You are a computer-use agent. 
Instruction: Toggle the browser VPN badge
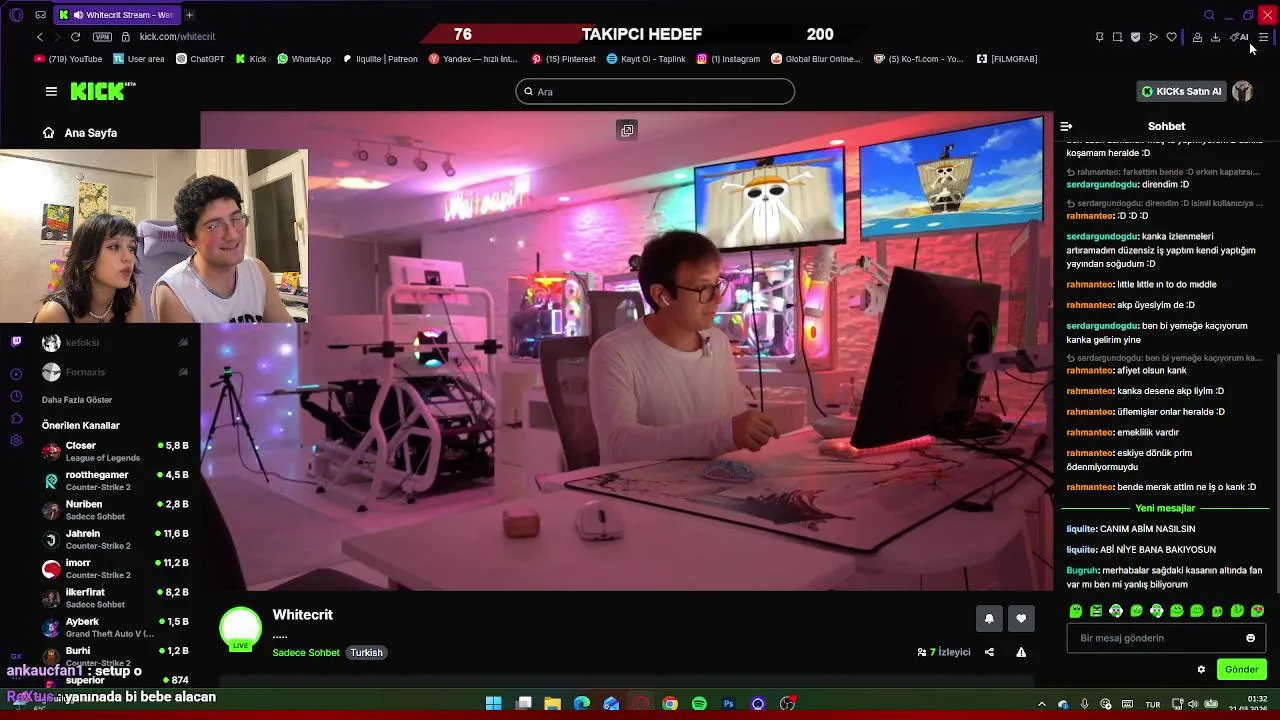102,36
